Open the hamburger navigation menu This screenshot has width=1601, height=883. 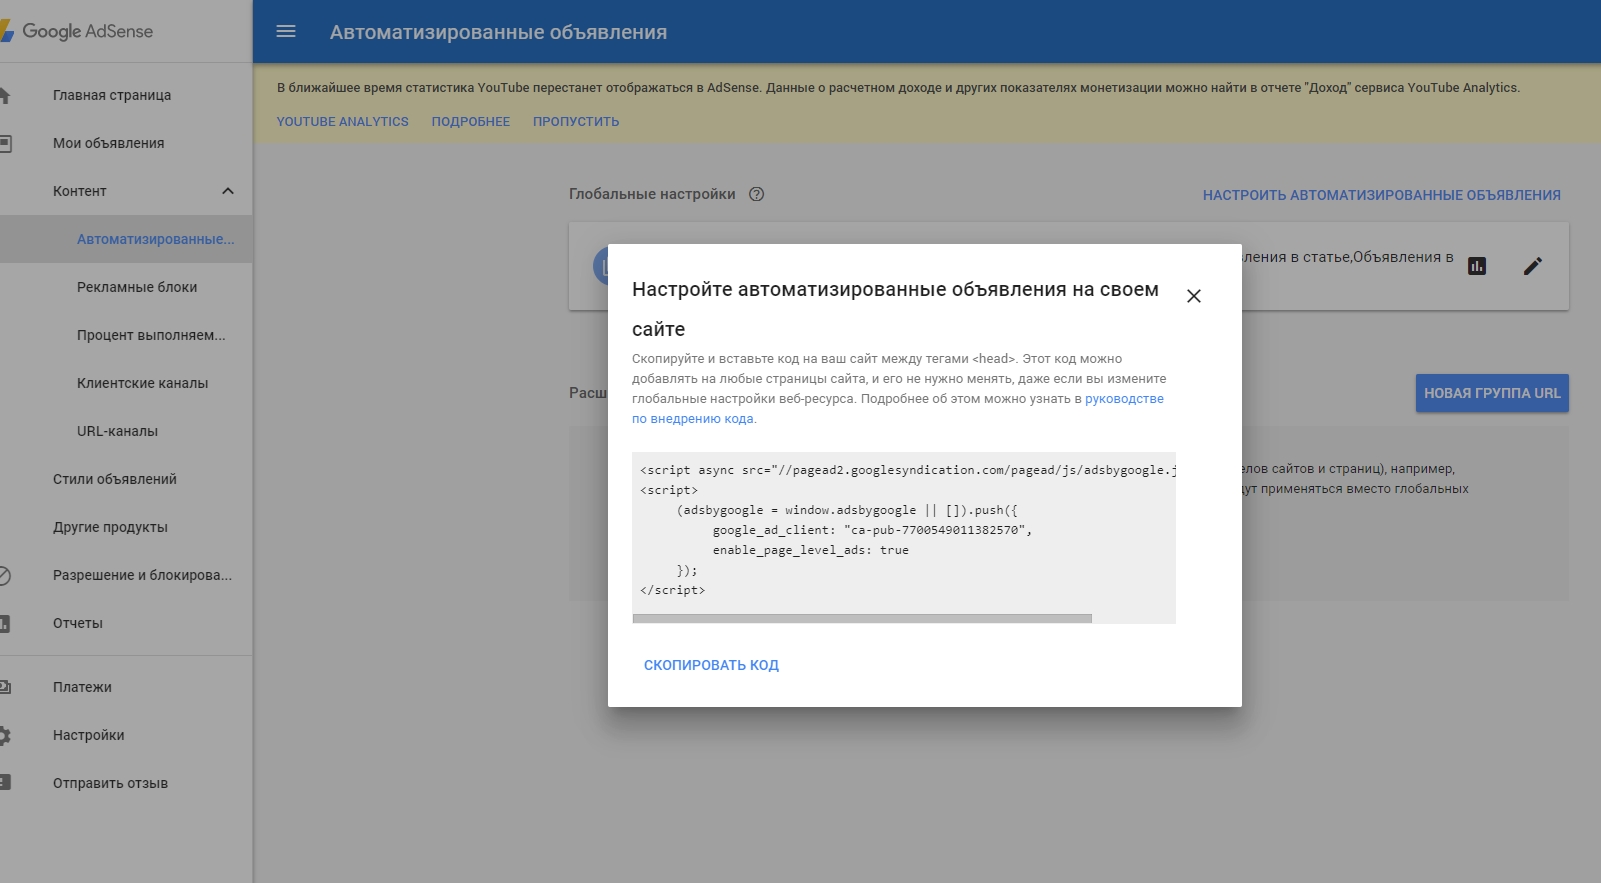coord(286,31)
